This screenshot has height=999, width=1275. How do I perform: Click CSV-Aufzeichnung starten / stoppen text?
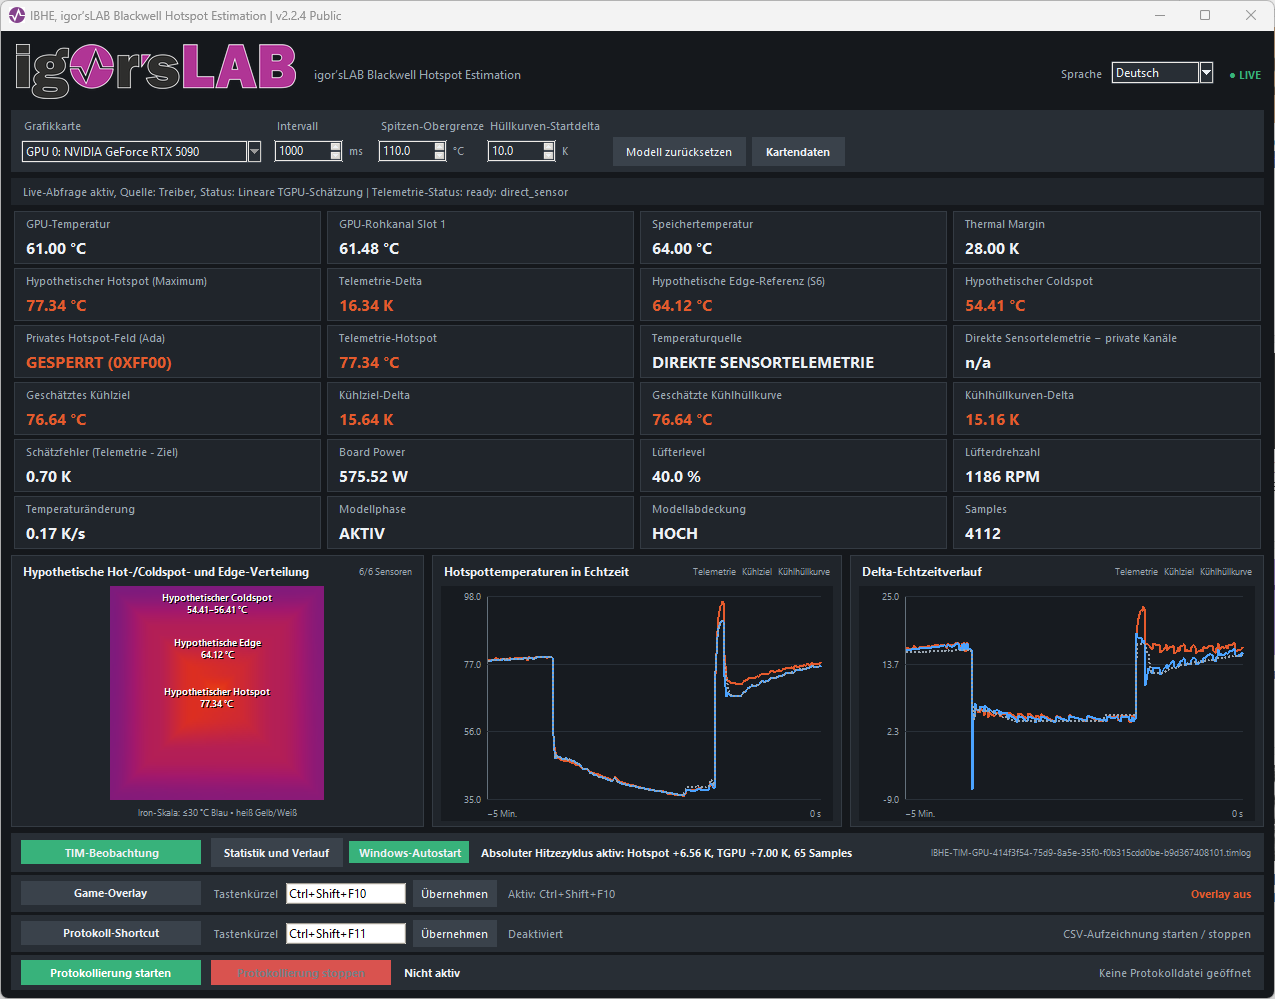tap(1157, 934)
